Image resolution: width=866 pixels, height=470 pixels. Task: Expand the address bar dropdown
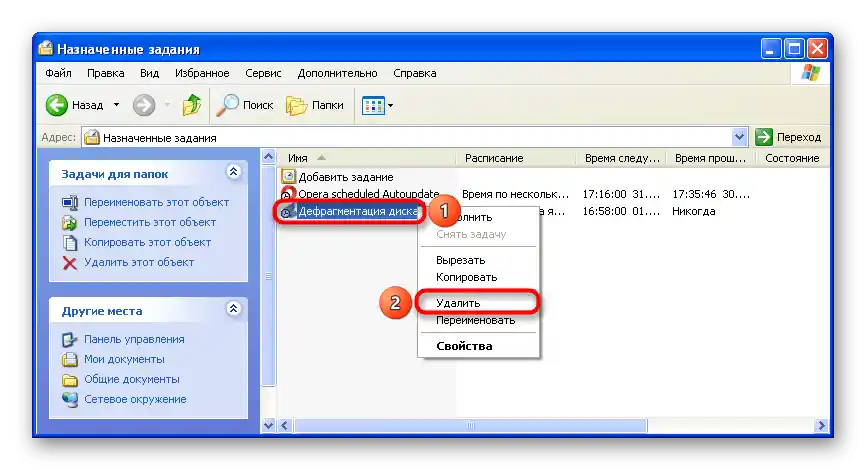[739, 137]
